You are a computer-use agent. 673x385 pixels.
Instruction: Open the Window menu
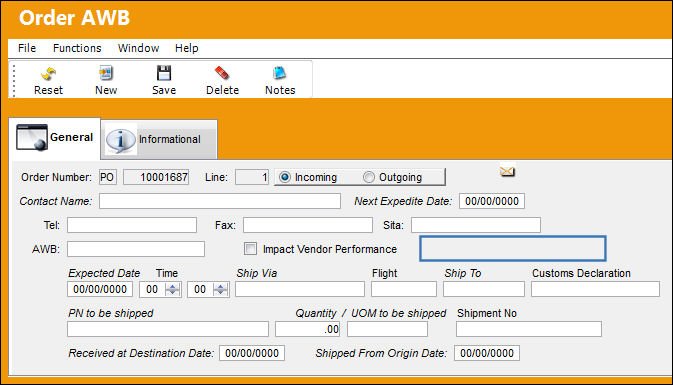pyautogui.click(x=138, y=48)
